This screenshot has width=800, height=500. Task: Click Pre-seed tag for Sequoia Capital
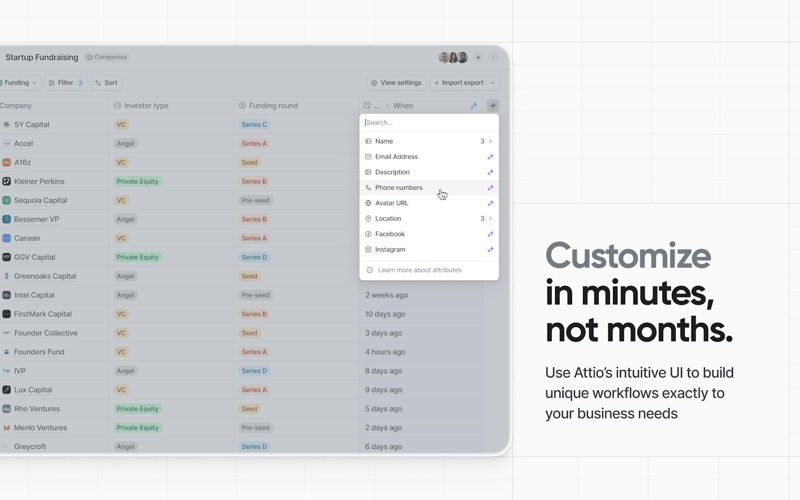(x=255, y=200)
